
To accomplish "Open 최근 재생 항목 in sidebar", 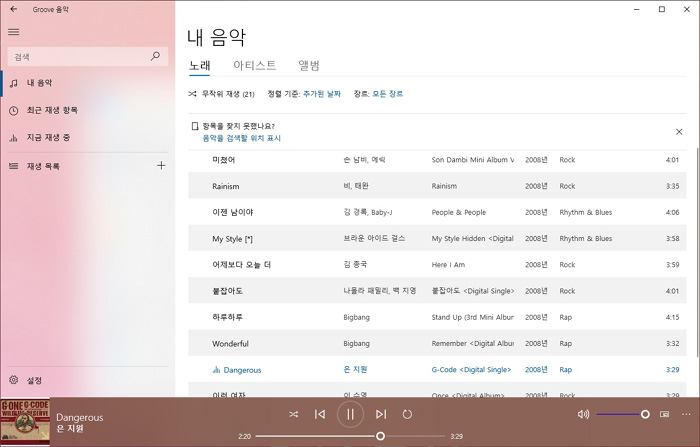I will pyautogui.click(x=88, y=110).
